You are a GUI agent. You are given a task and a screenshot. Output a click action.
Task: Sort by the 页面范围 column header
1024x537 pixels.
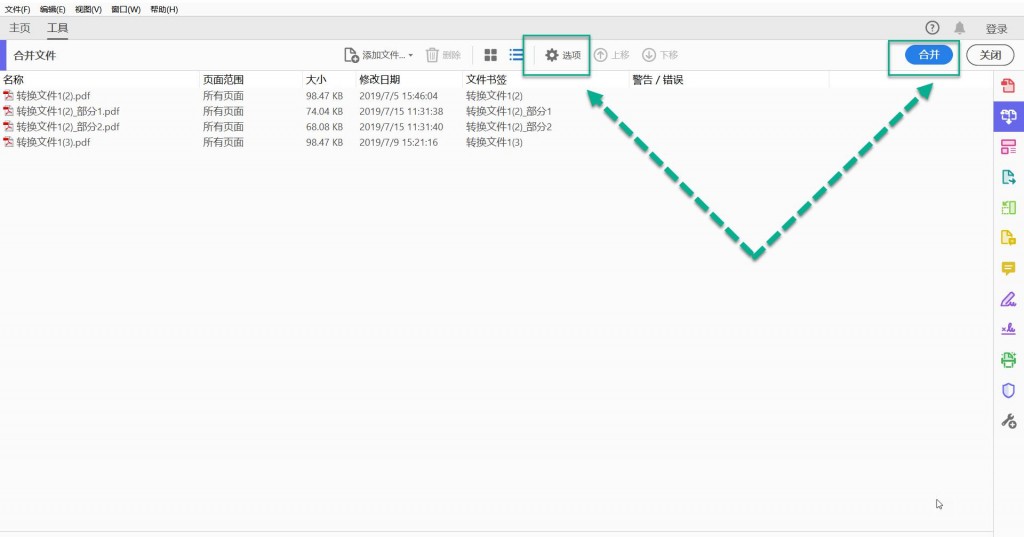223,80
